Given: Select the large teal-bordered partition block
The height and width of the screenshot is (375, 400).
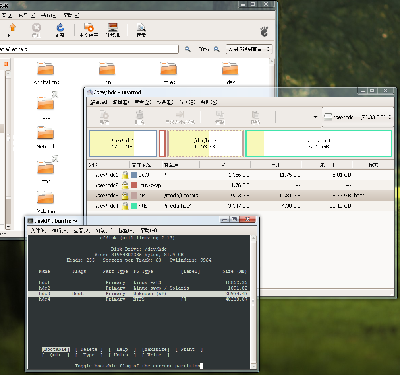Looking at the screenshot, I should (318, 143).
